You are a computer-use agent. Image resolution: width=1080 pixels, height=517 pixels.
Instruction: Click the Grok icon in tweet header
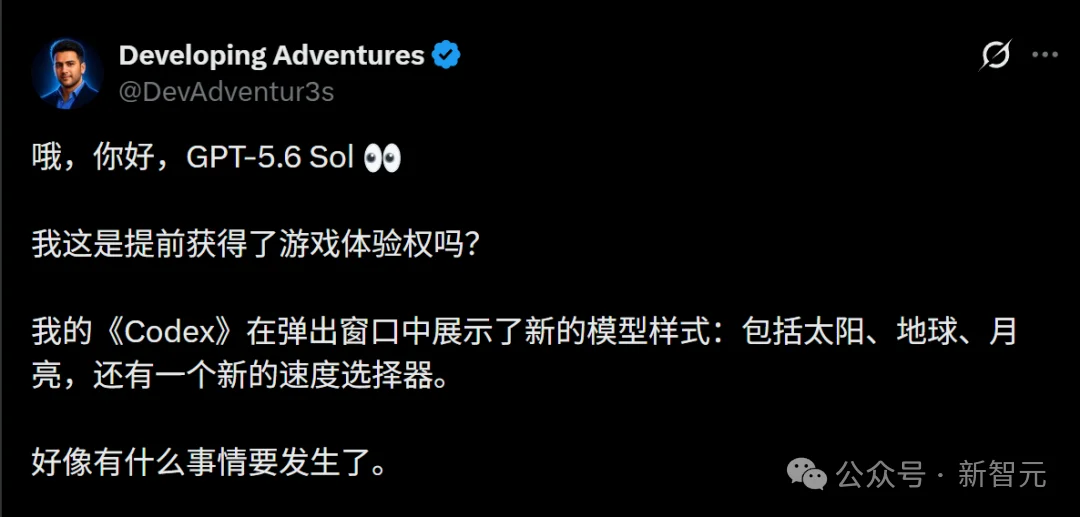click(995, 55)
